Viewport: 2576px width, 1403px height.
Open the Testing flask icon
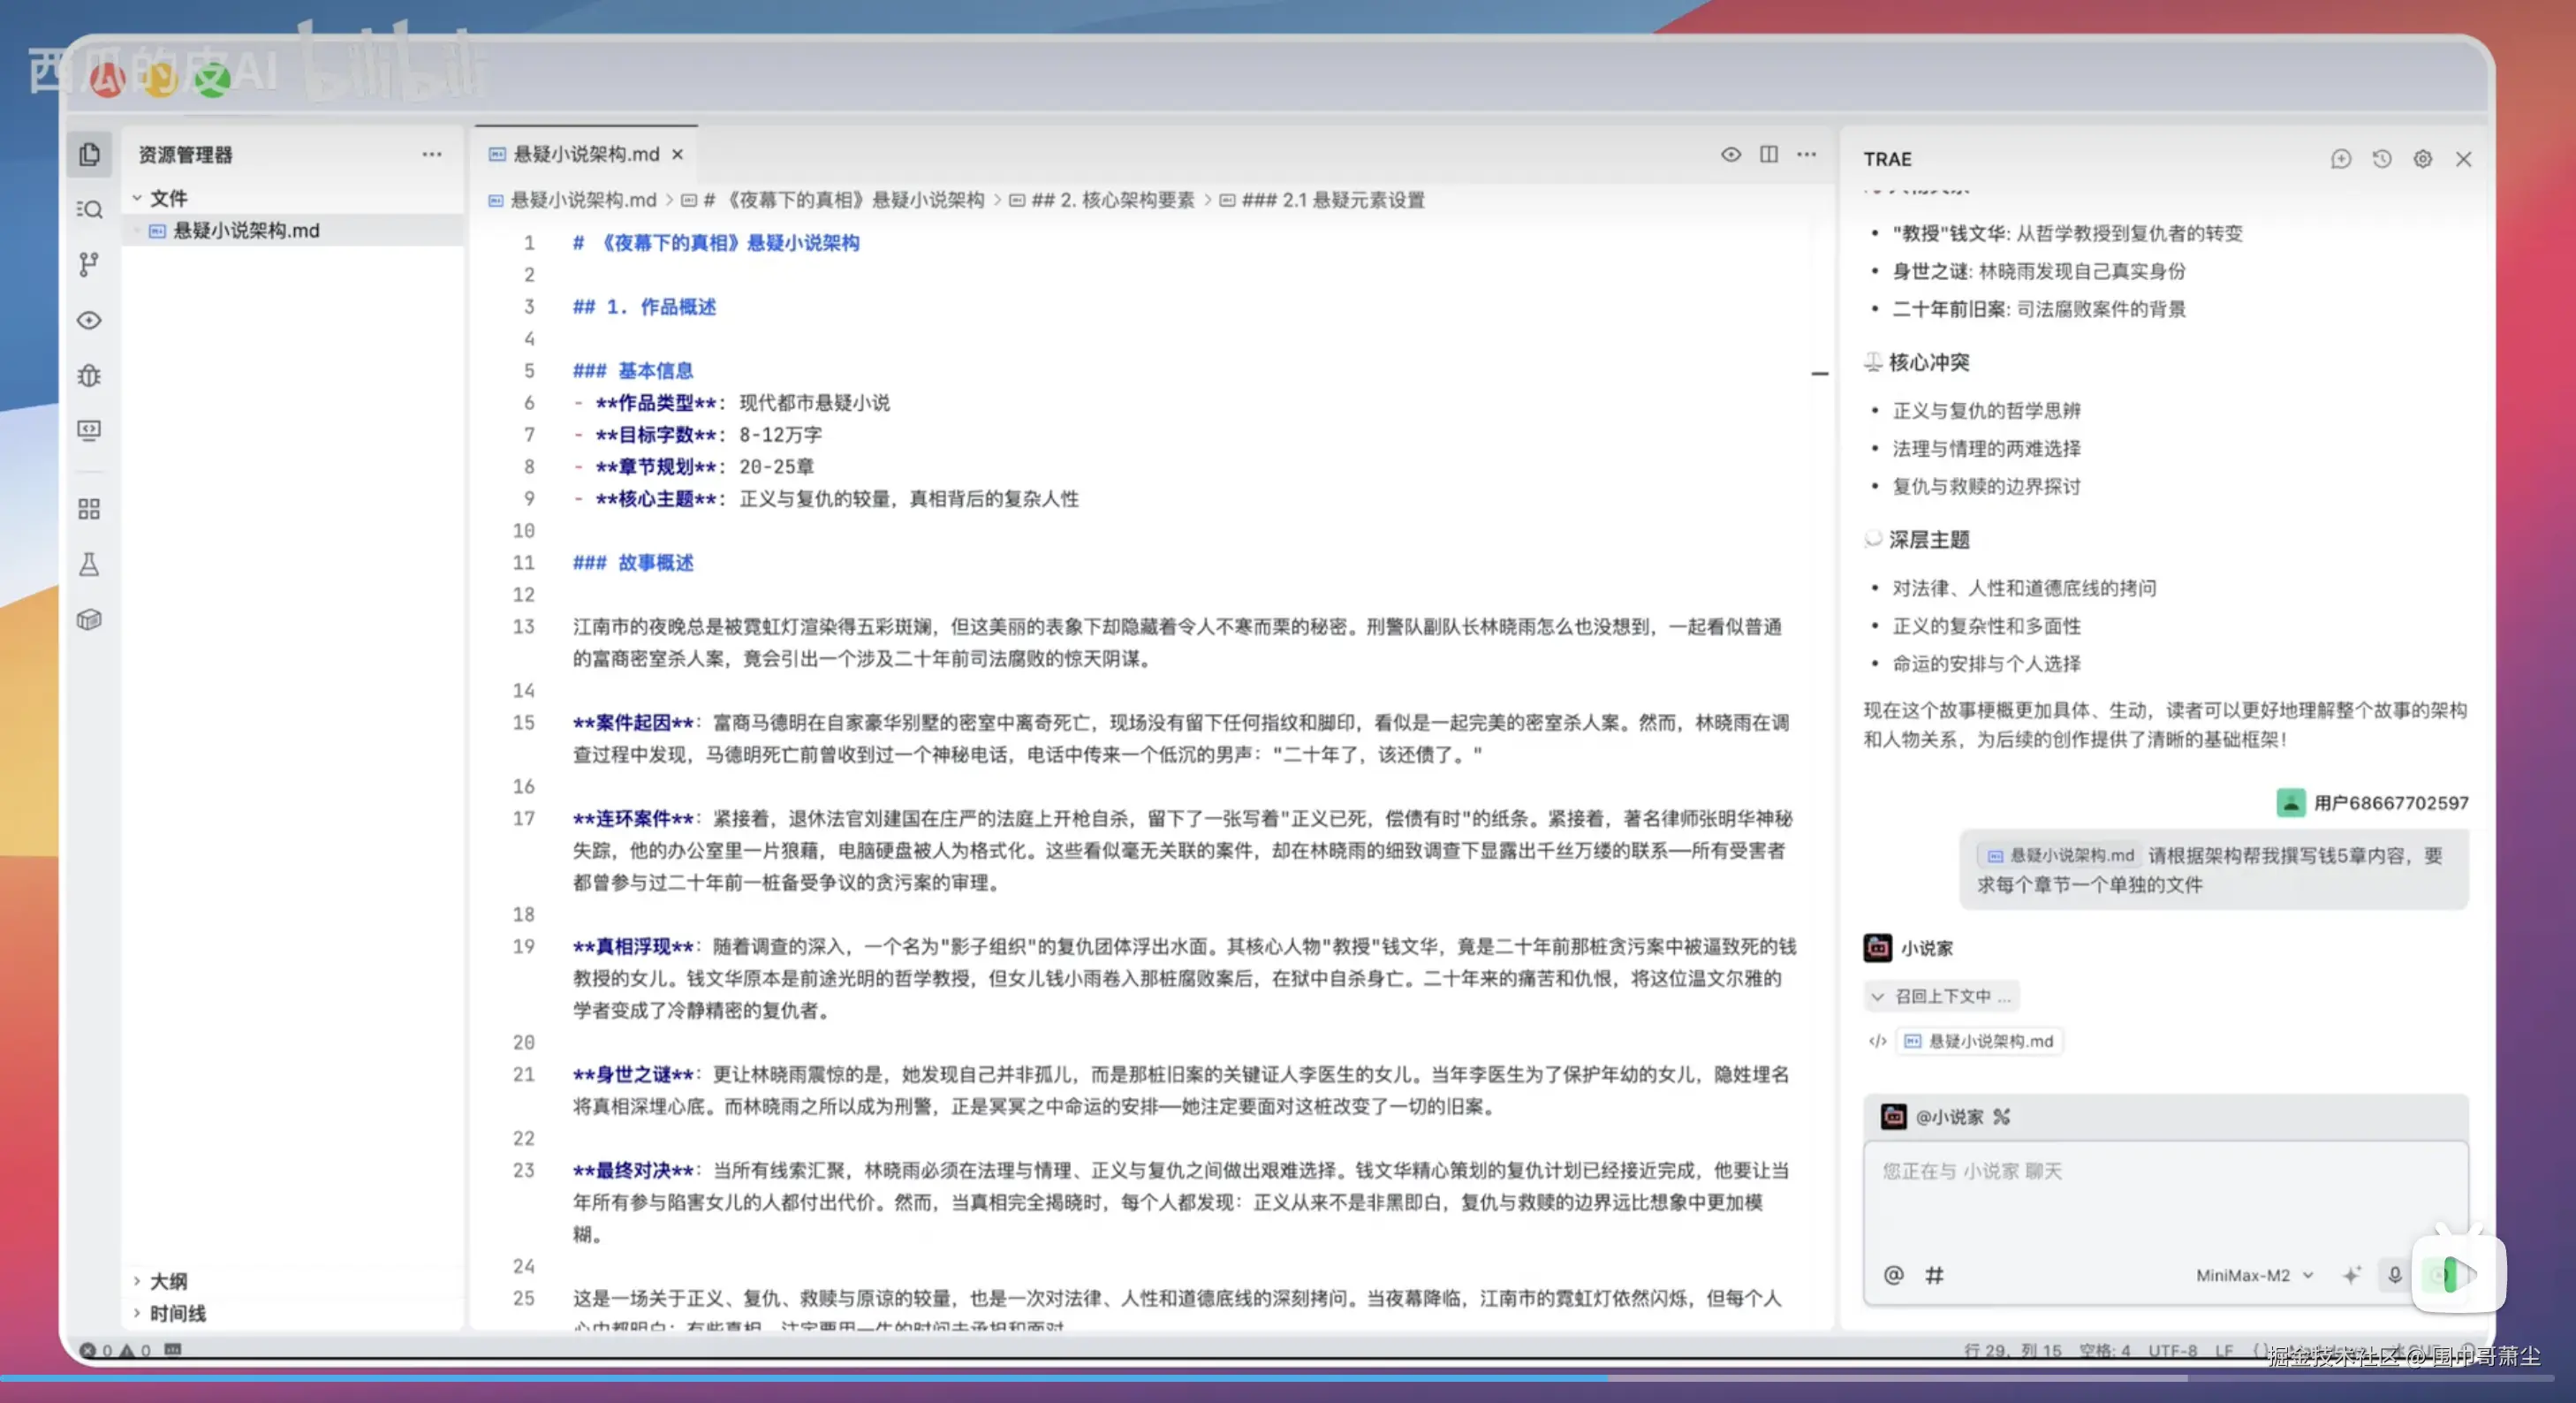pyautogui.click(x=89, y=564)
